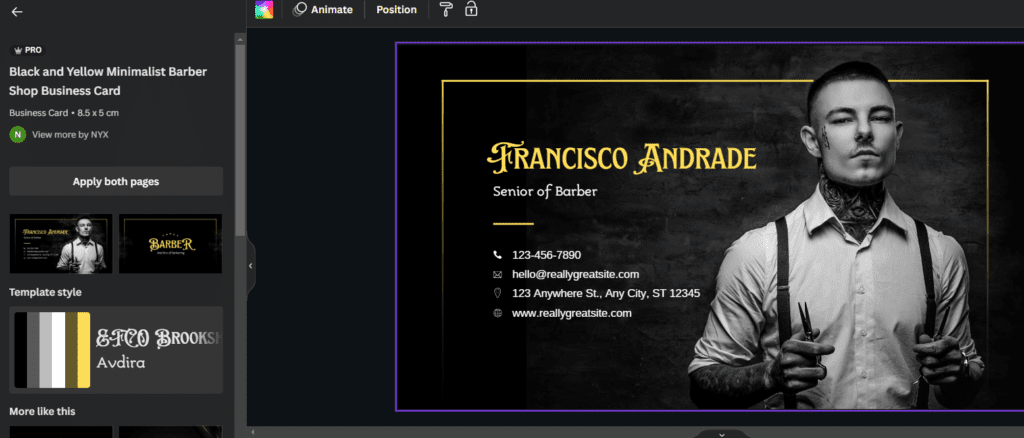Image resolution: width=1024 pixels, height=438 pixels.
Task: Toggle the lock icon
Action: tap(471, 9)
